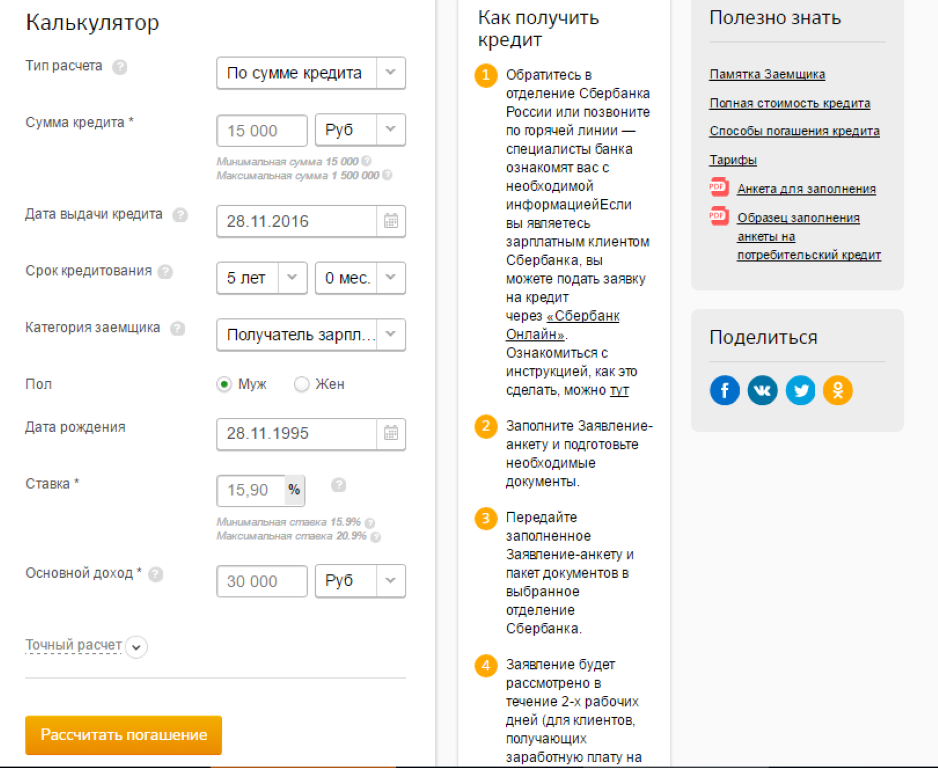Image resolution: width=938 pixels, height=768 pixels.
Task: Select the Муж radio button
Action: click(225, 384)
